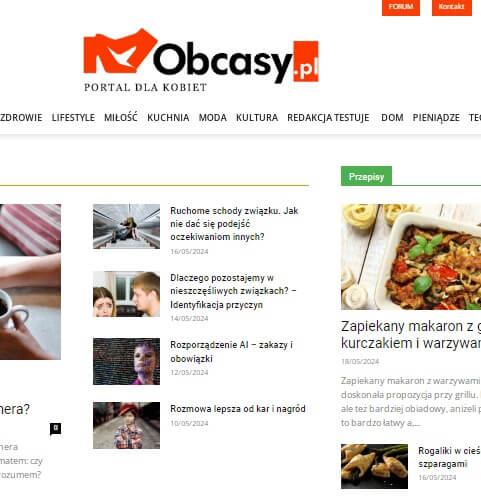
Task: Go to the MIŁOŚĆ category
Action: tap(121, 117)
